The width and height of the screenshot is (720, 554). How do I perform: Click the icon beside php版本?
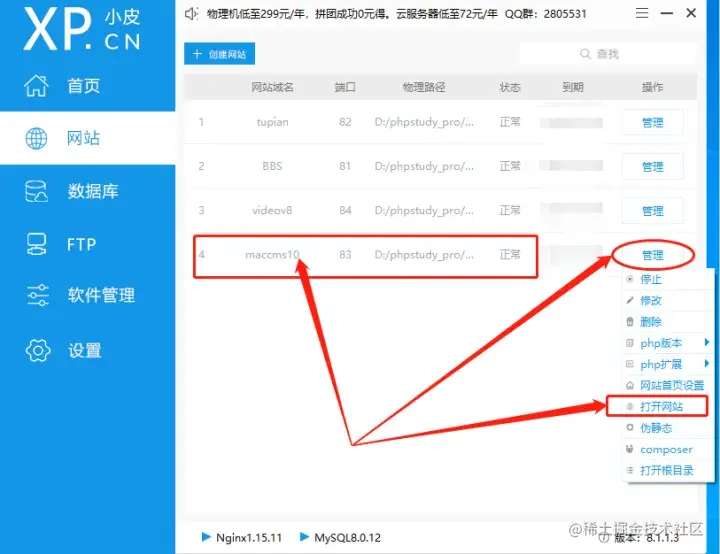coord(630,343)
